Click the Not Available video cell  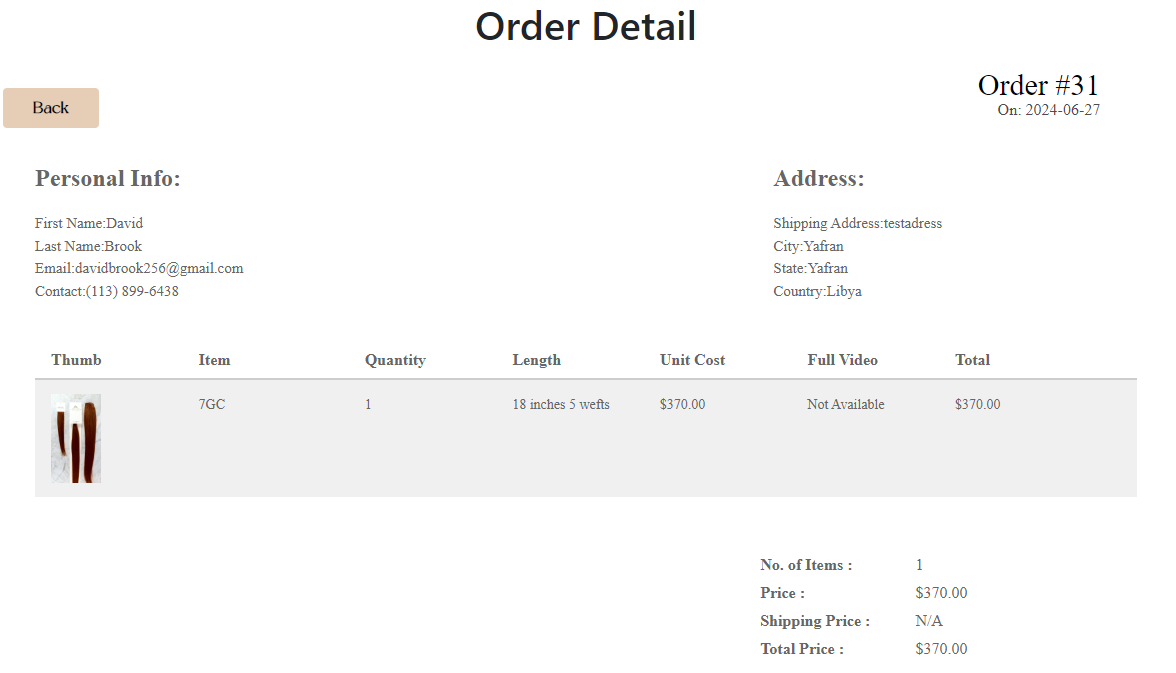(846, 405)
